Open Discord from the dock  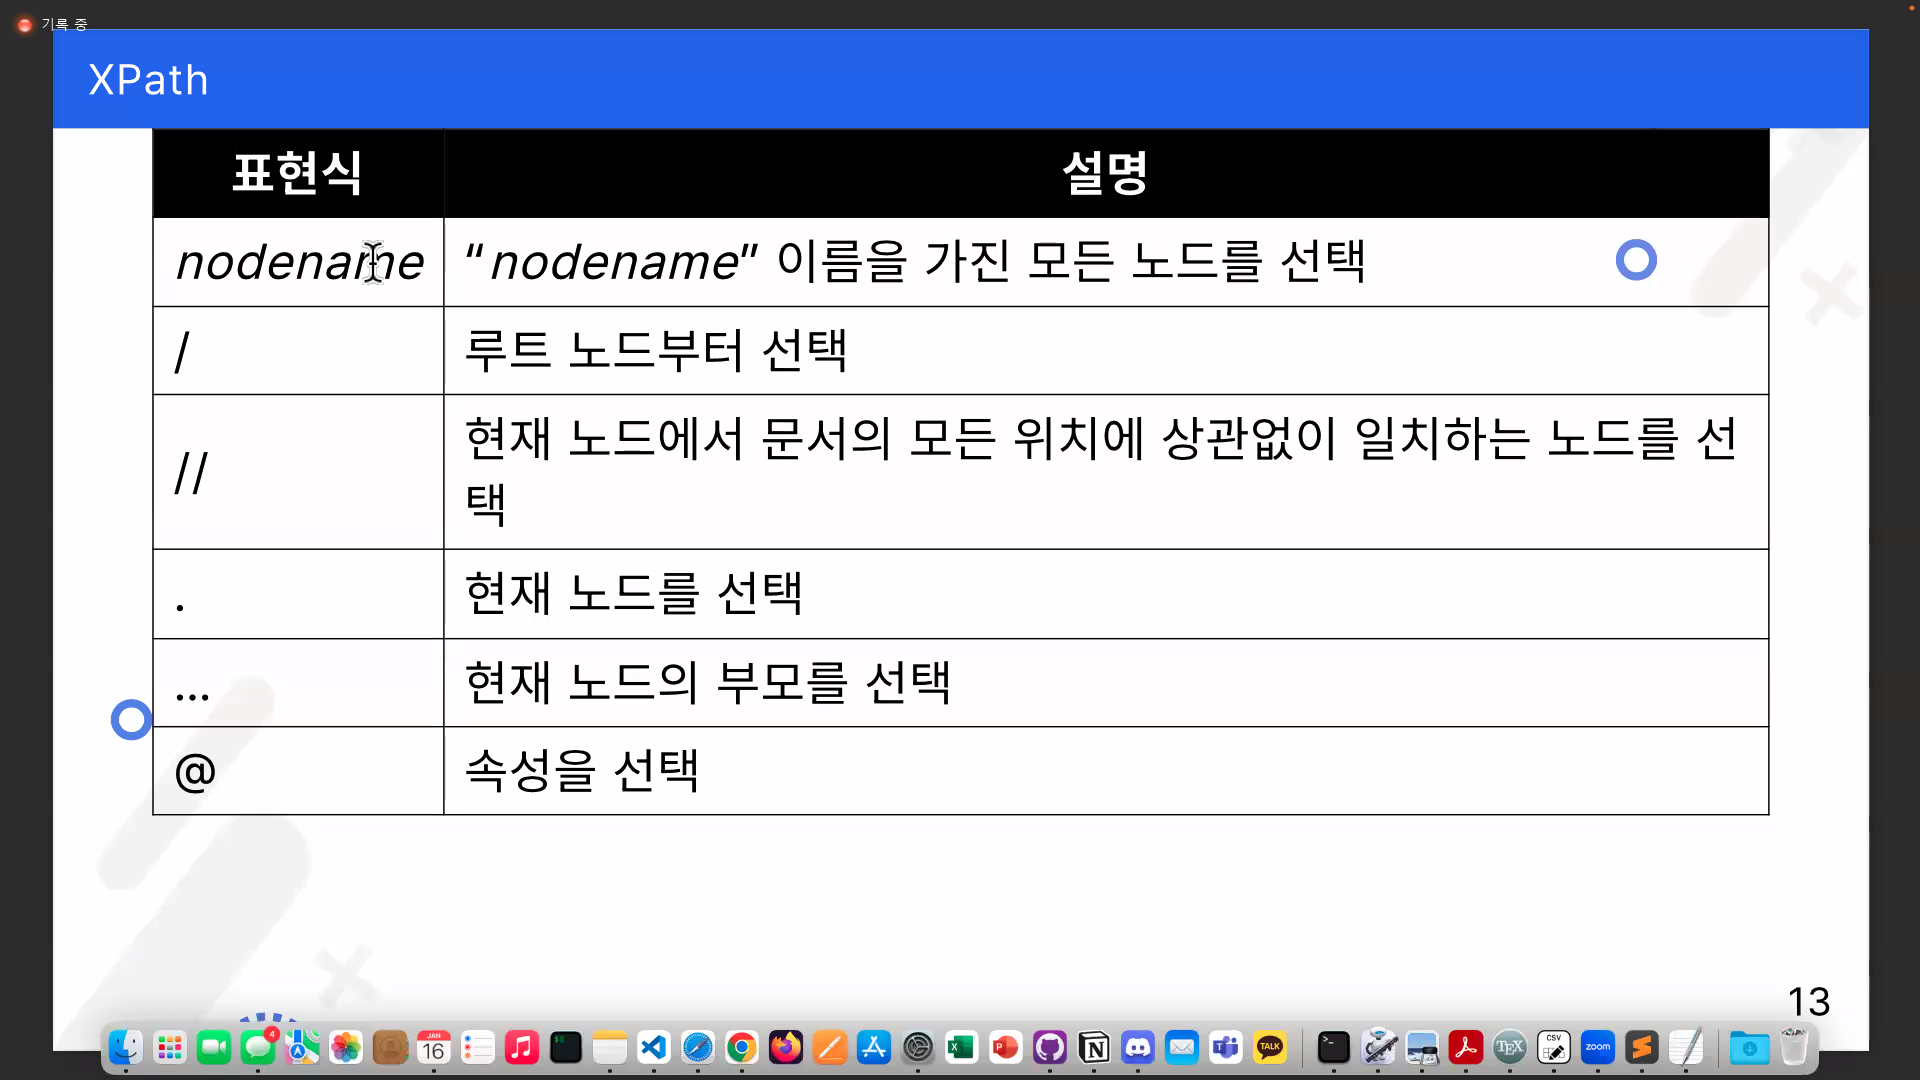(x=1138, y=1047)
